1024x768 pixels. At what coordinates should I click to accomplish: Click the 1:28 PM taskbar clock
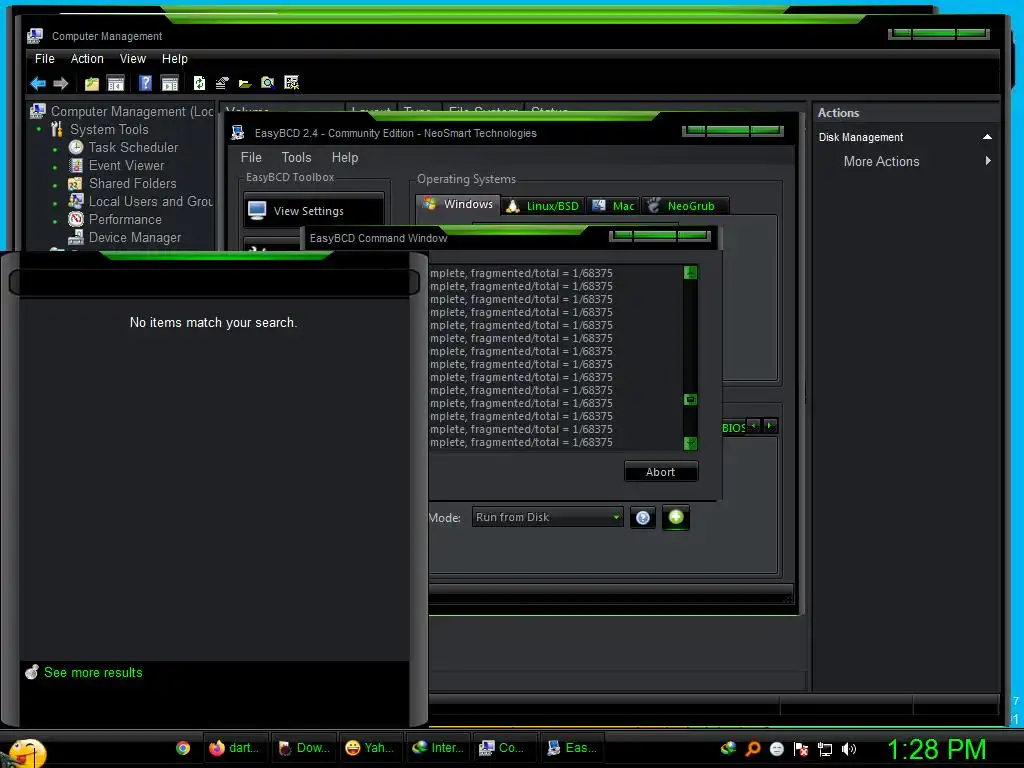tap(936, 749)
